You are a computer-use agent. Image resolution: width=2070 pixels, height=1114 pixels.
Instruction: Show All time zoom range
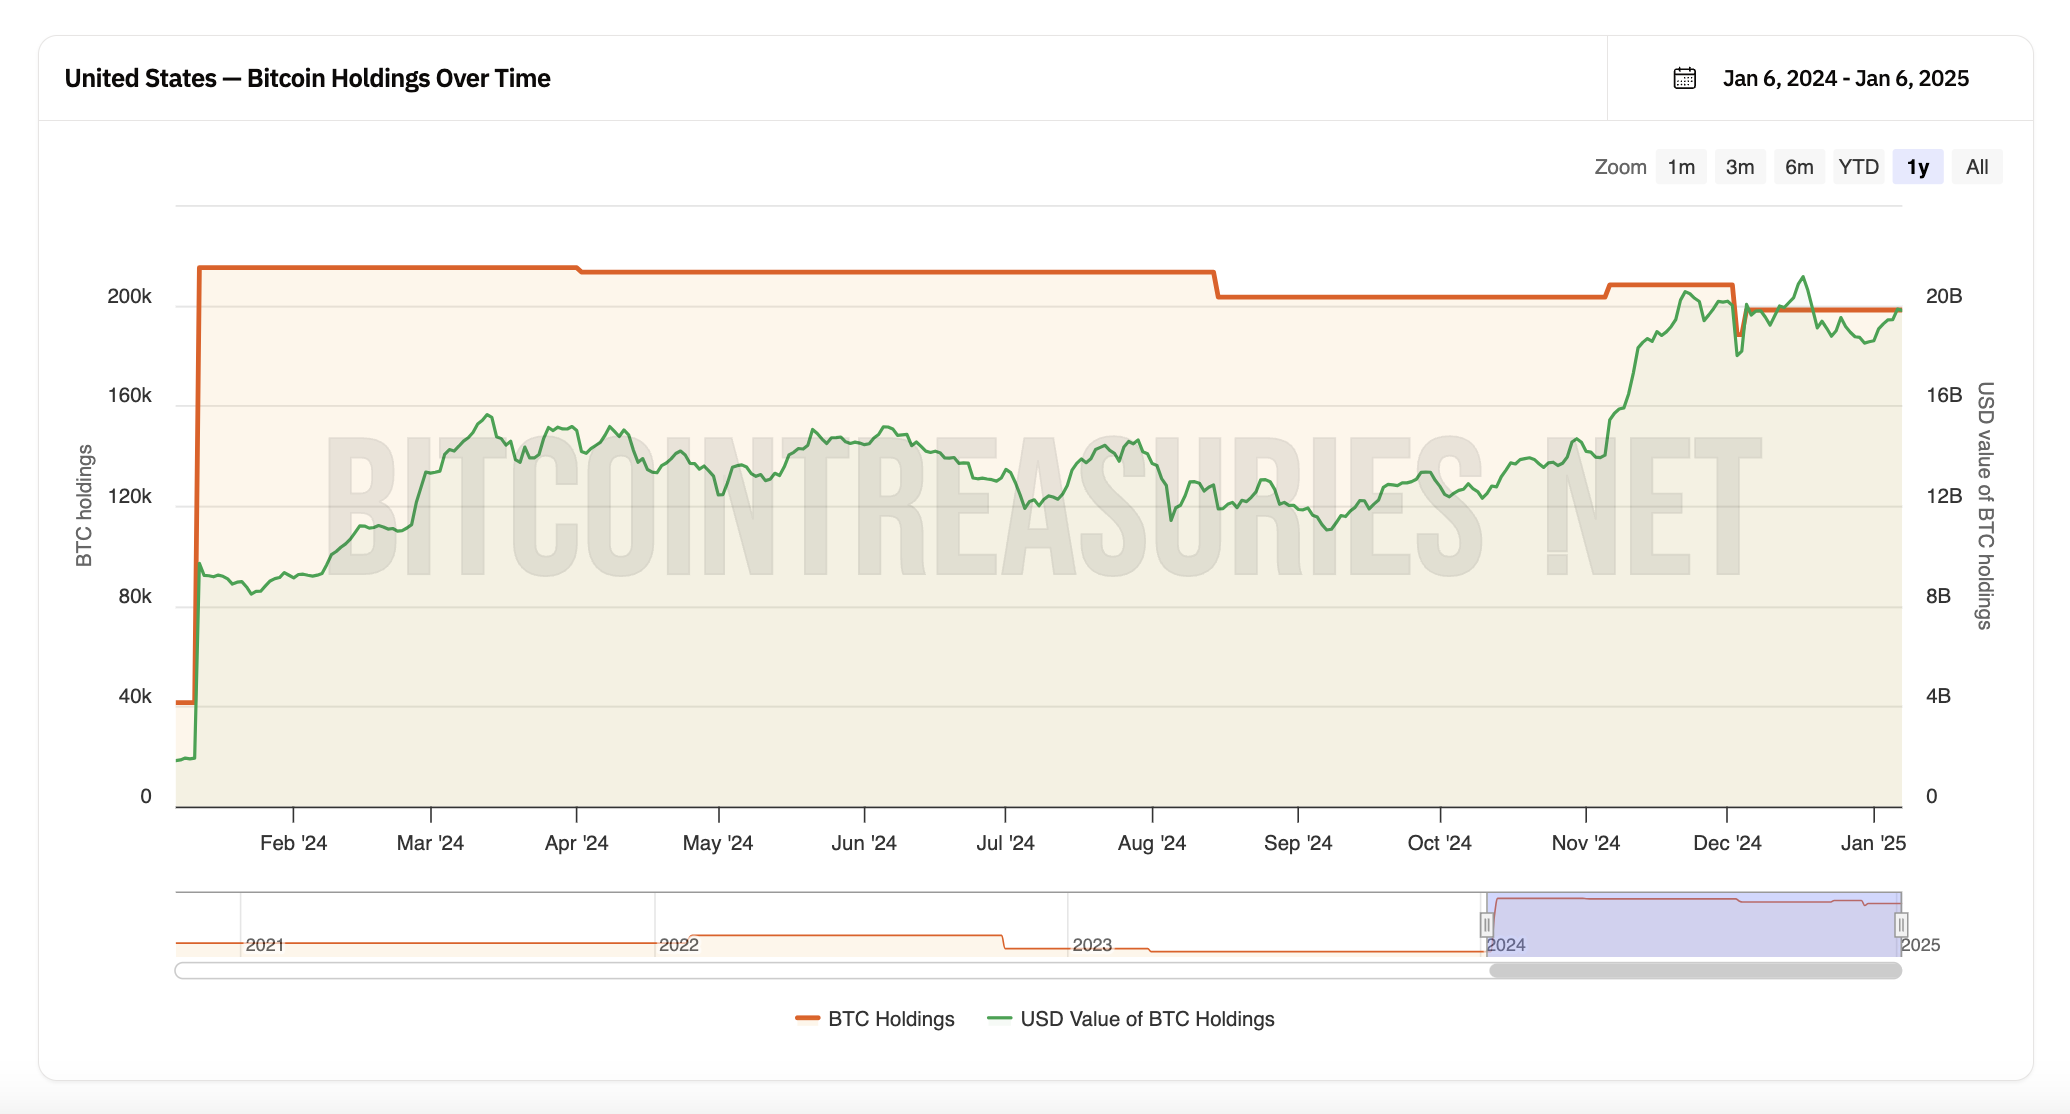pyautogui.click(x=1976, y=167)
